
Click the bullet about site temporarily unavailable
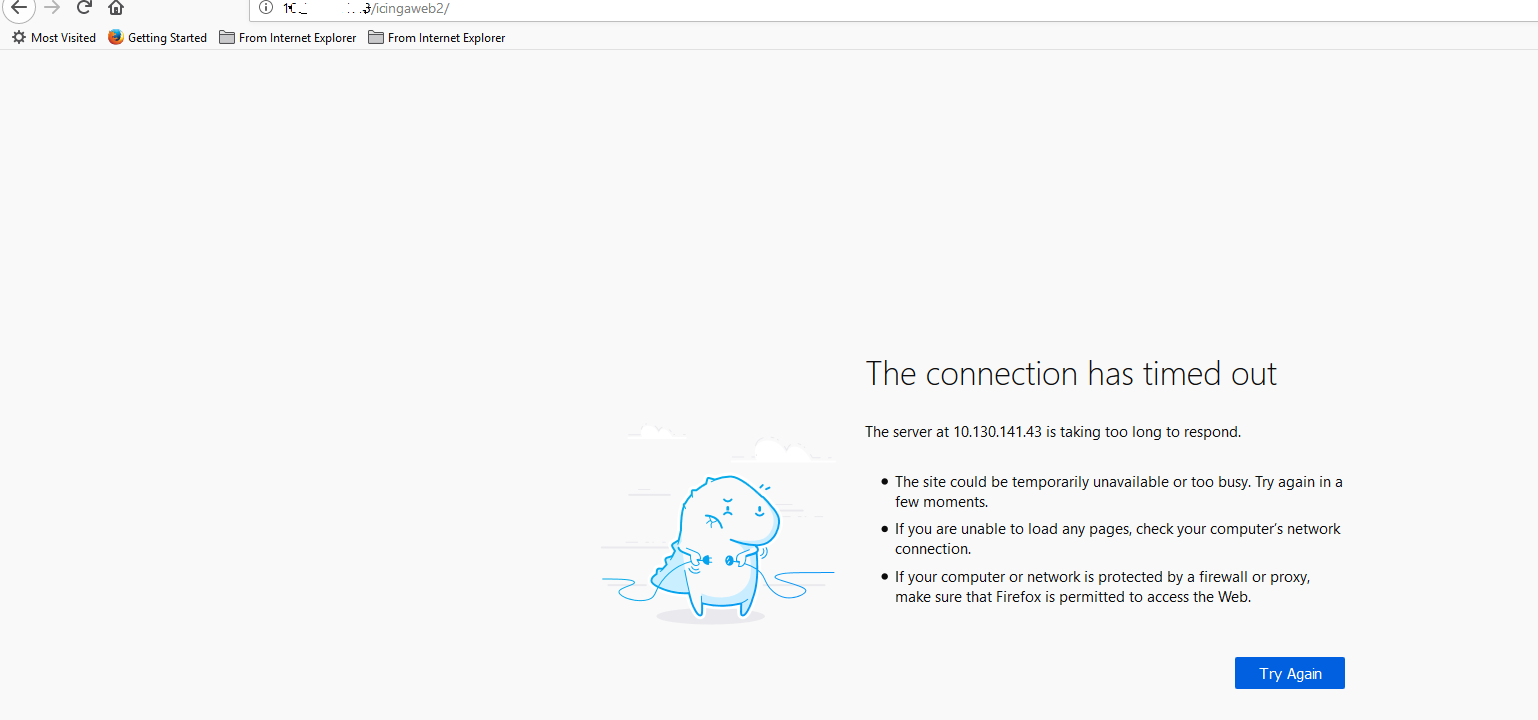[x=1118, y=492]
